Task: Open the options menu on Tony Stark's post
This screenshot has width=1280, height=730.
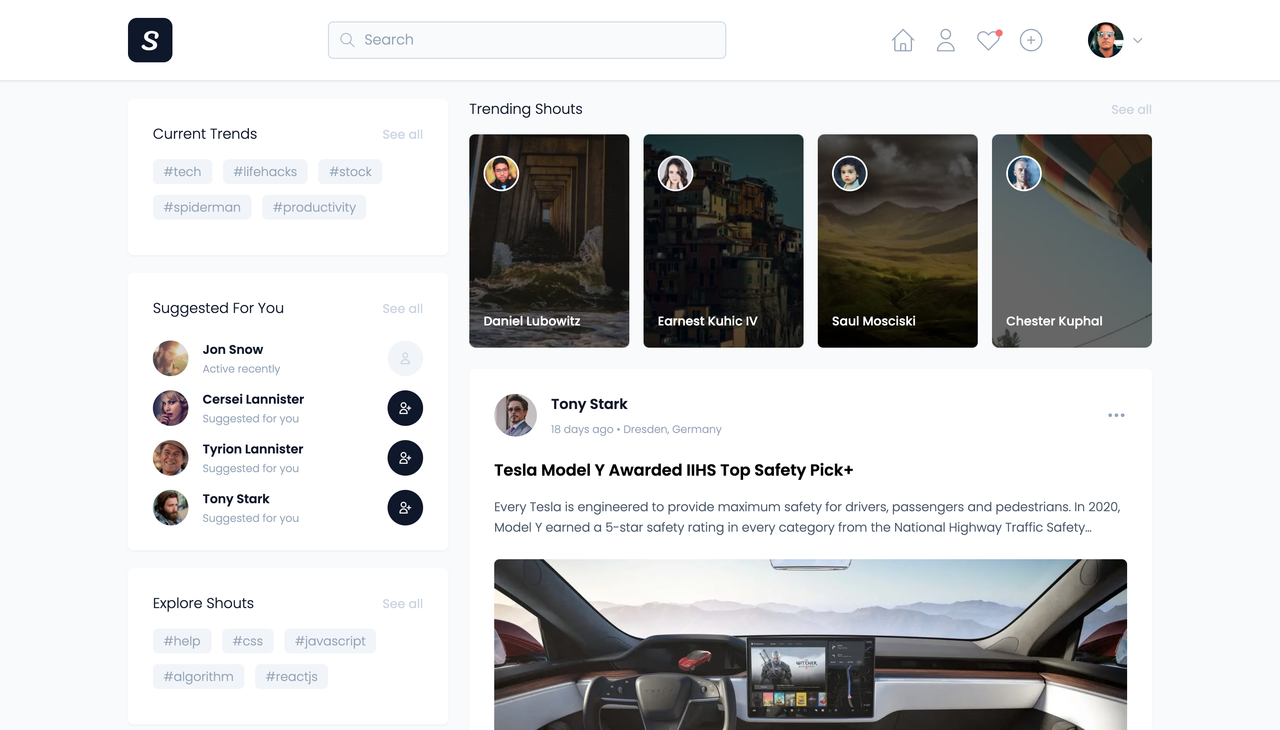Action: pyautogui.click(x=1116, y=414)
